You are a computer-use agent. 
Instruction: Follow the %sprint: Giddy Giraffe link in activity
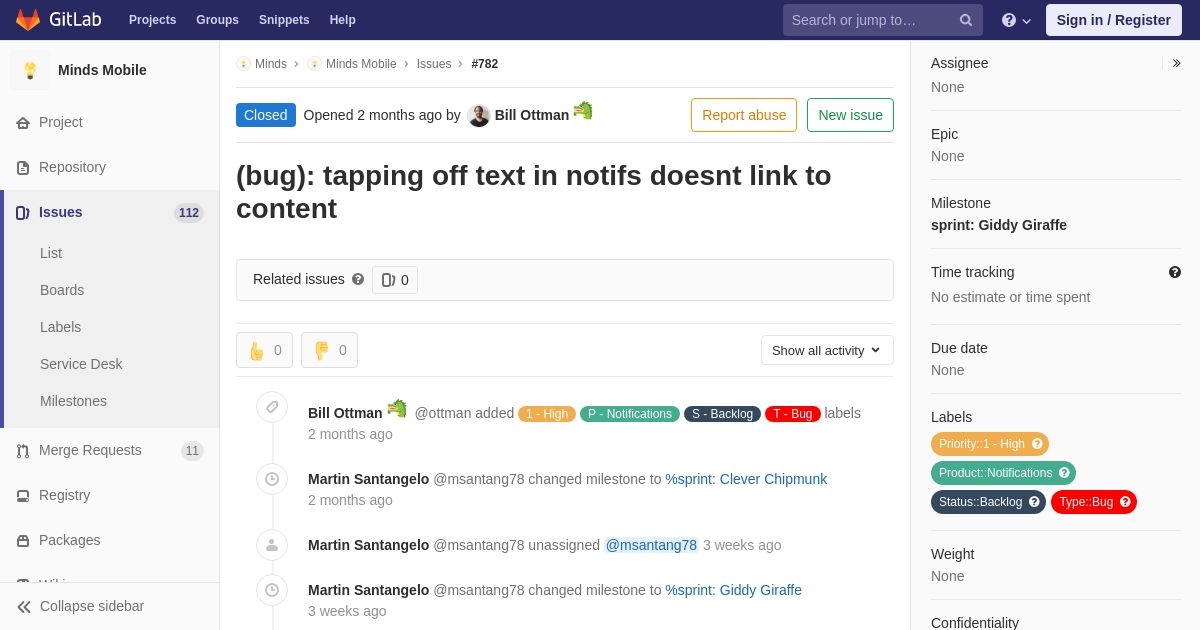coord(733,590)
